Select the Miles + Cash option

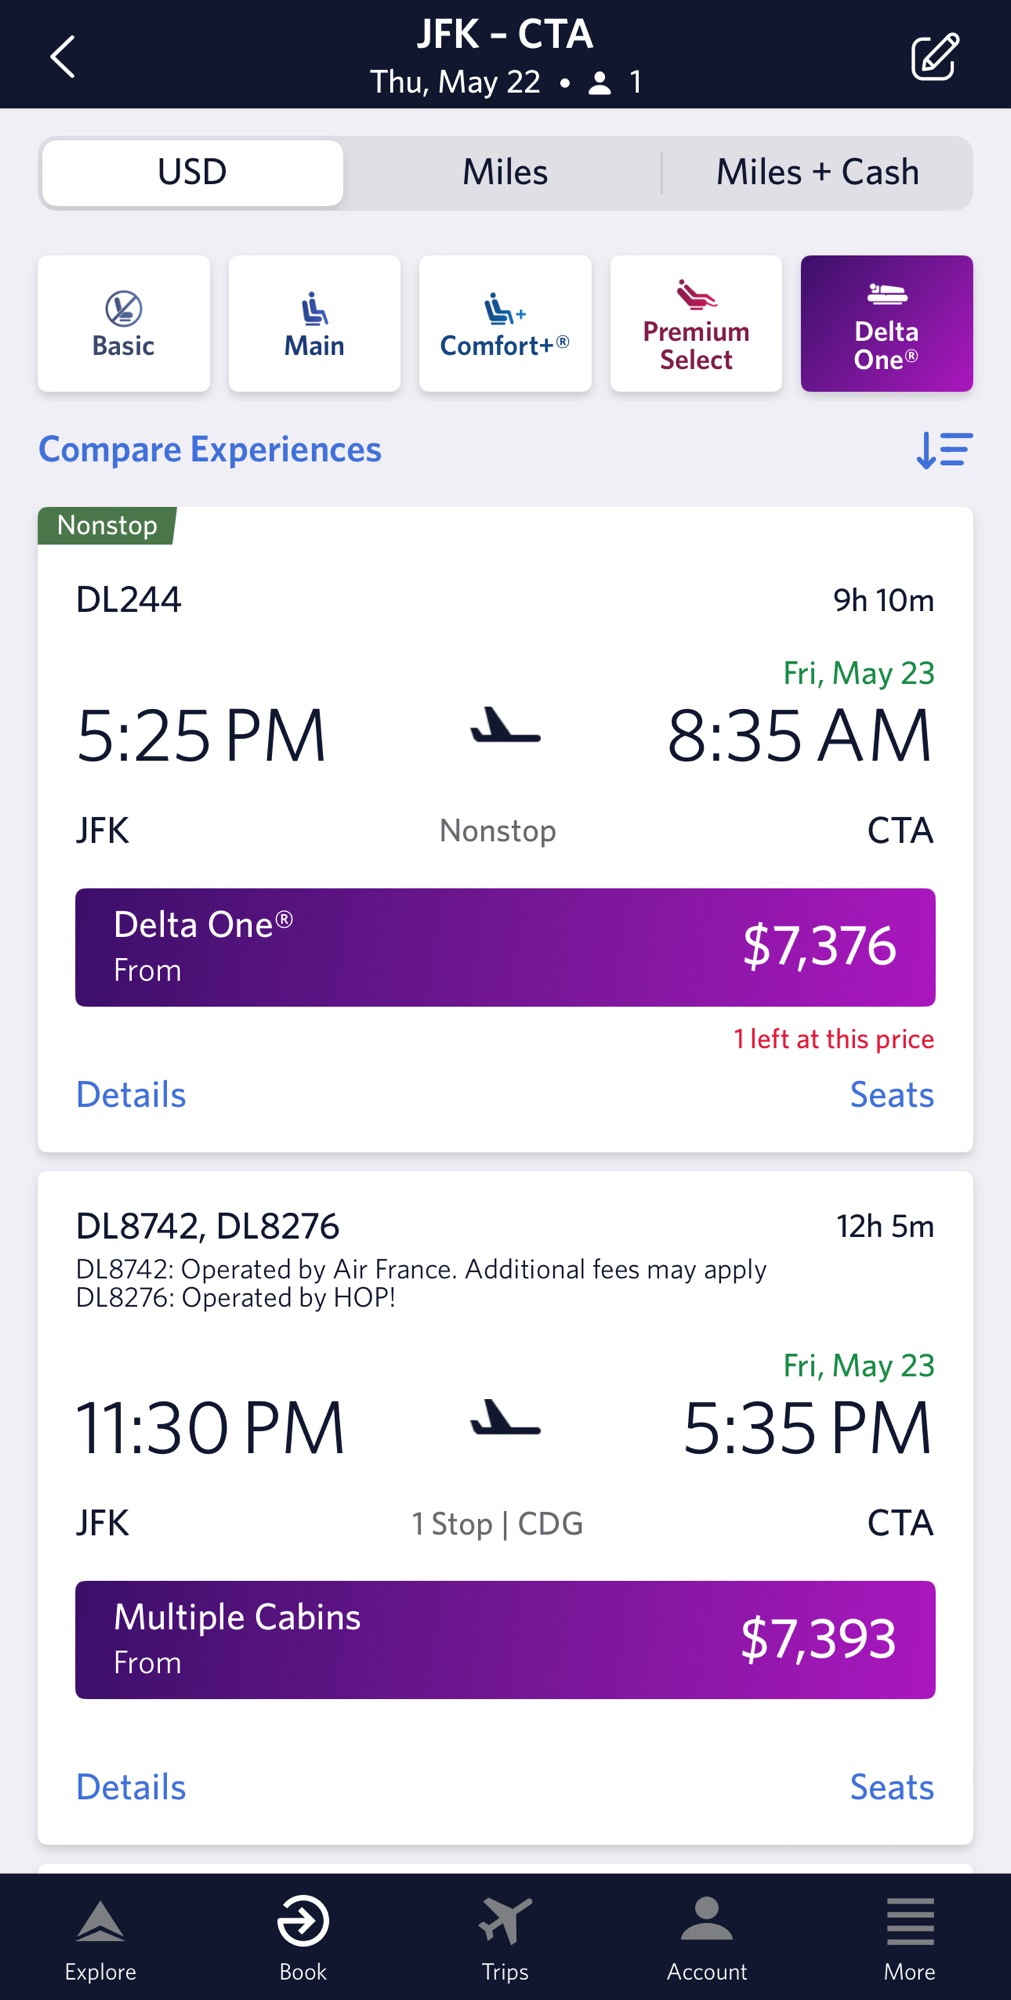tap(817, 173)
